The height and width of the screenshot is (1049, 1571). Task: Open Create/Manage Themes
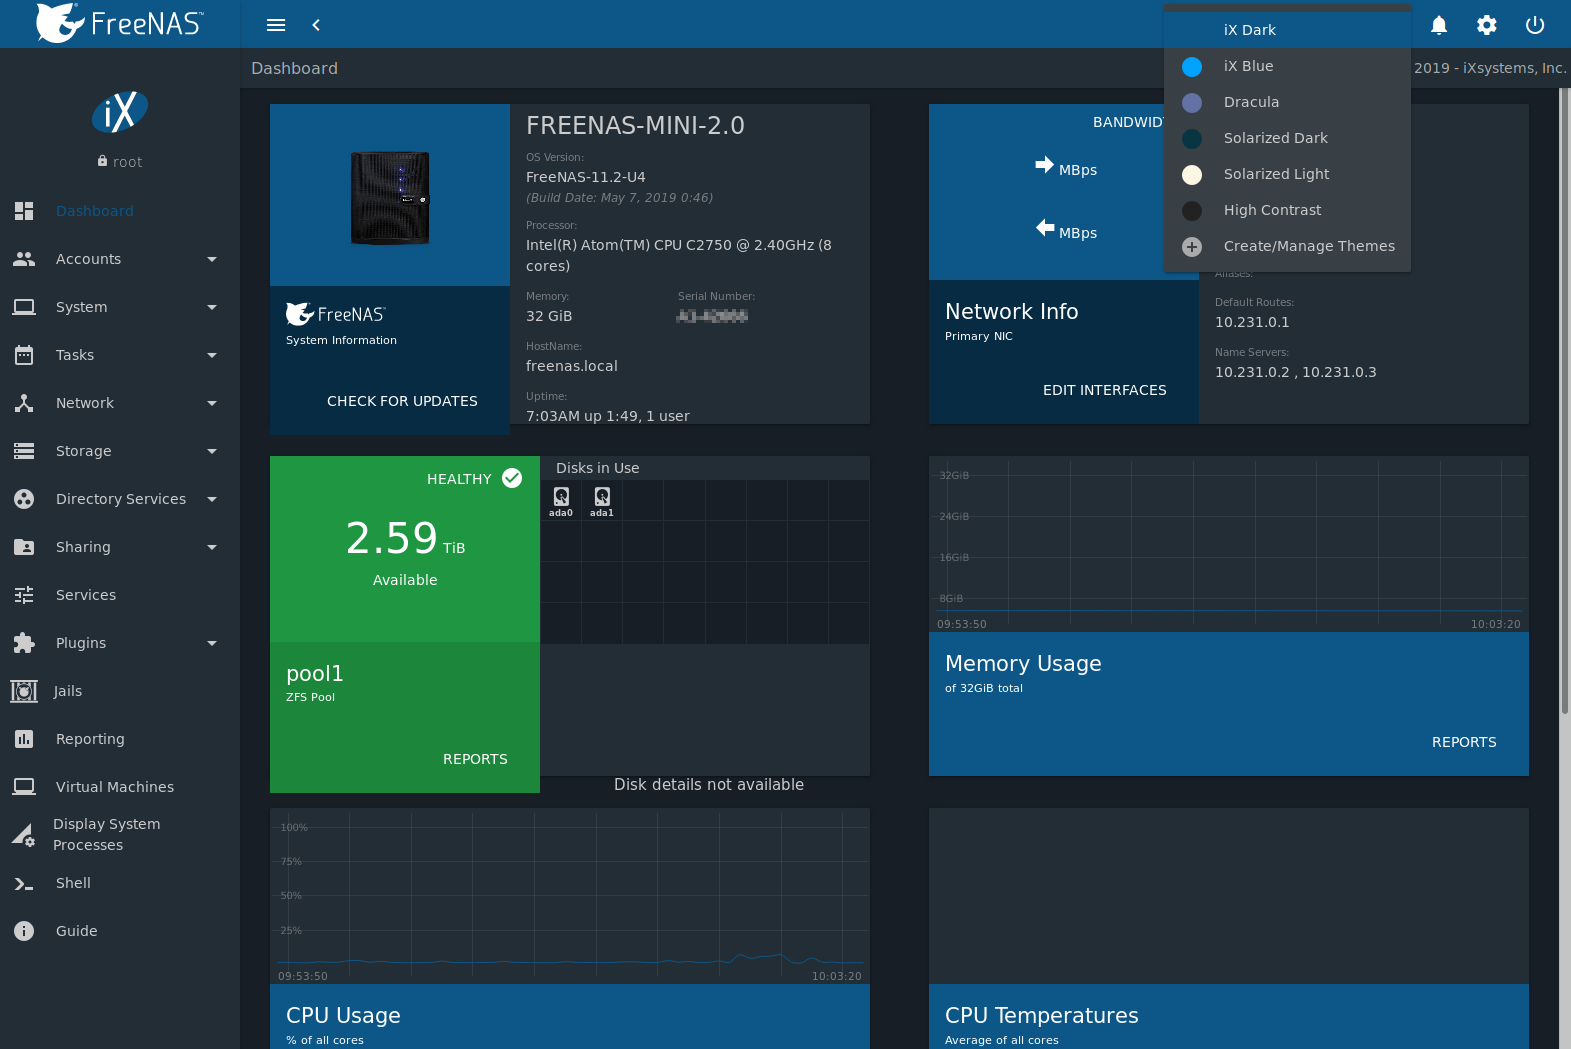pos(1287,246)
